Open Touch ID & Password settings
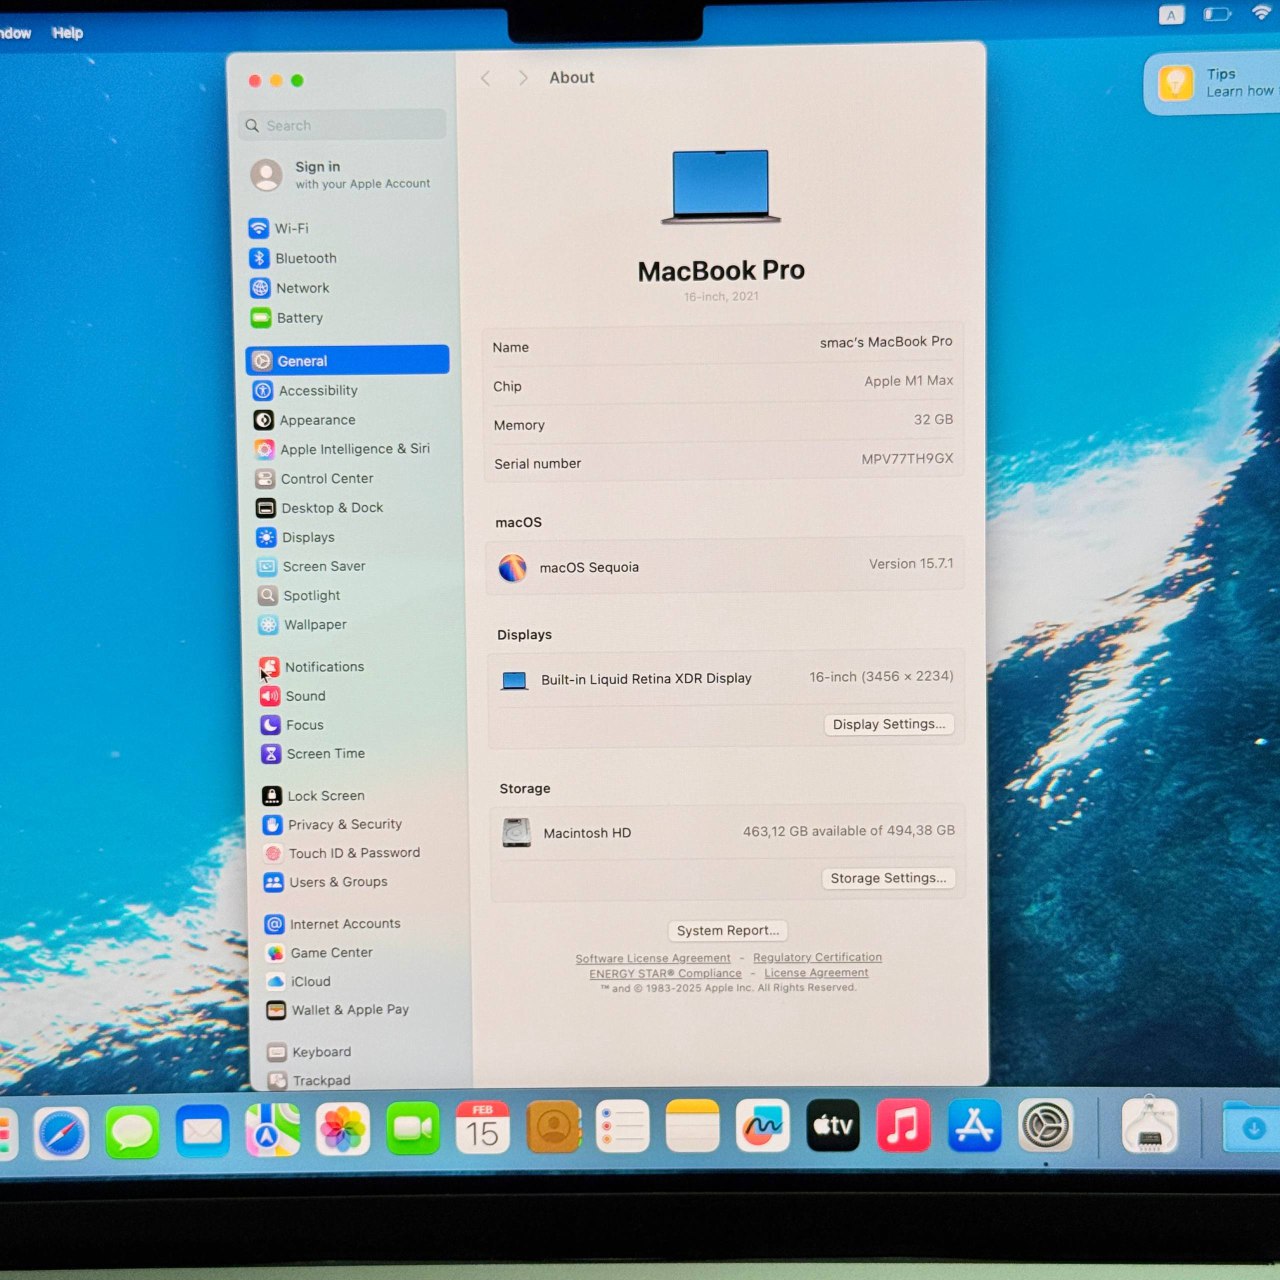The image size is (1280, 1280). 354,852
